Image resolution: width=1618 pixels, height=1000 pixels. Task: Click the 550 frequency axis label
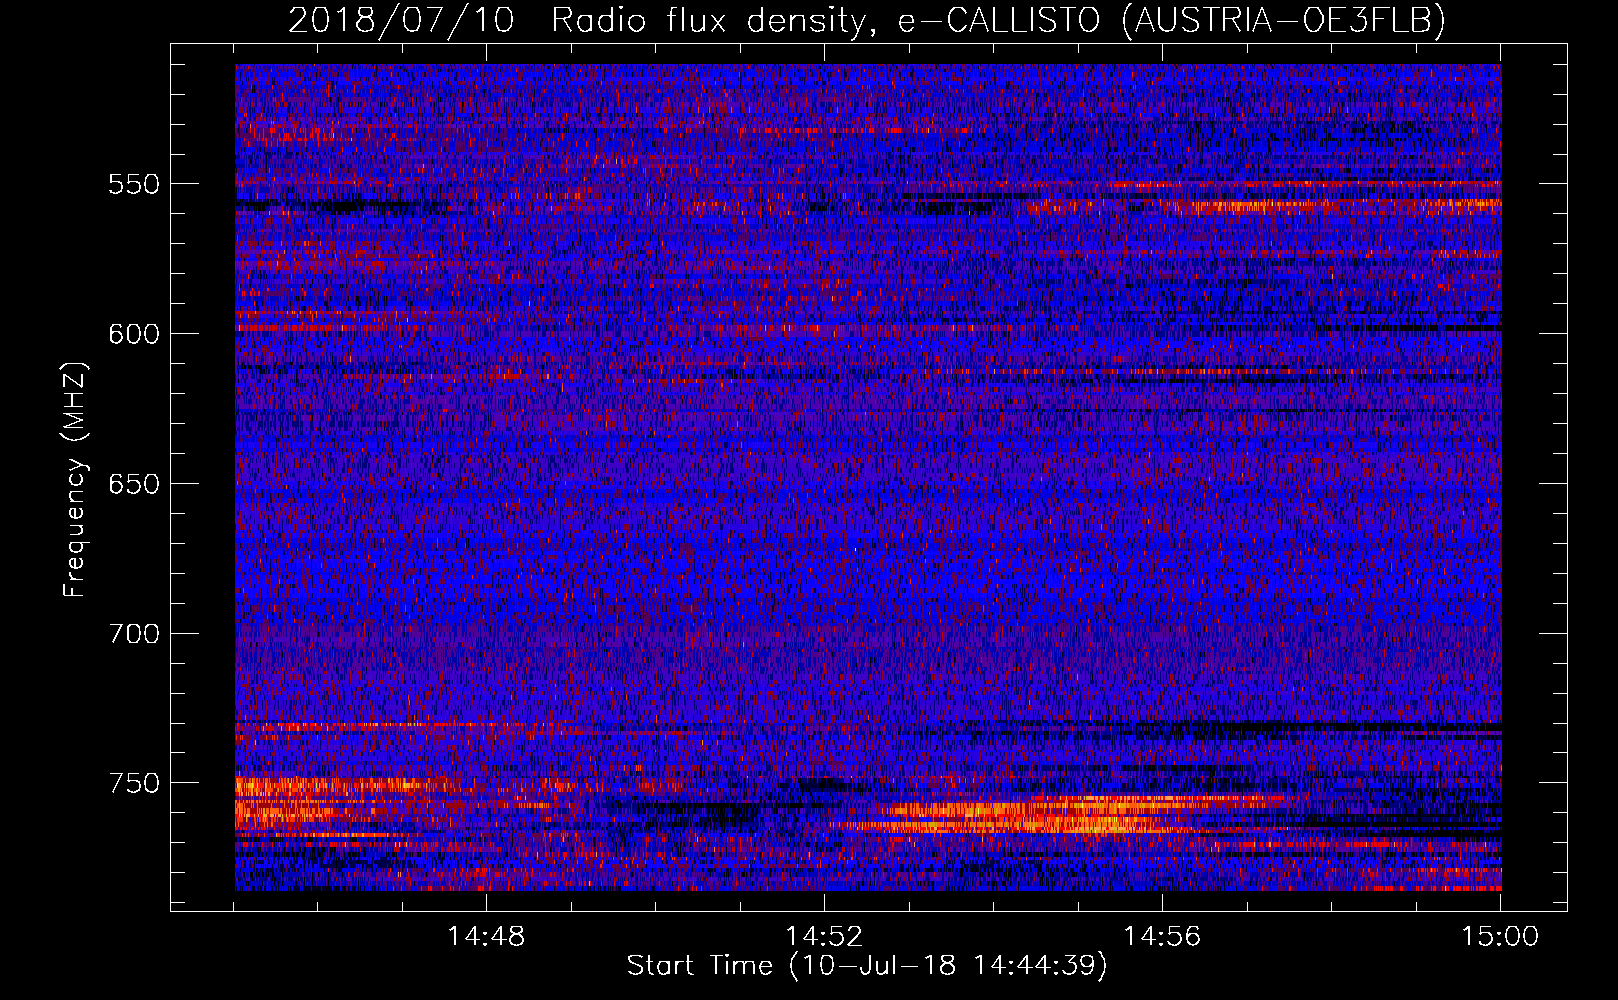pos(134,185)
